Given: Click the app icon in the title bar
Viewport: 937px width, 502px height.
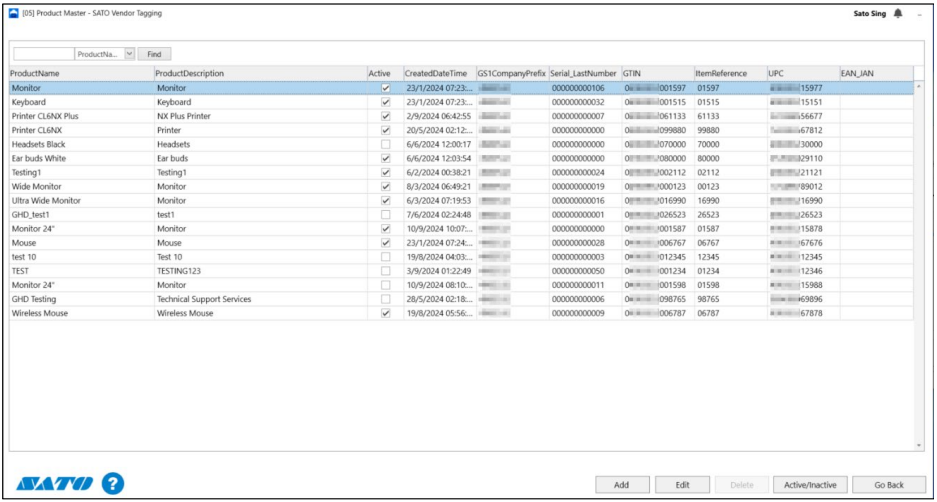Looking at the screenshot, I should tap(13, 13).
